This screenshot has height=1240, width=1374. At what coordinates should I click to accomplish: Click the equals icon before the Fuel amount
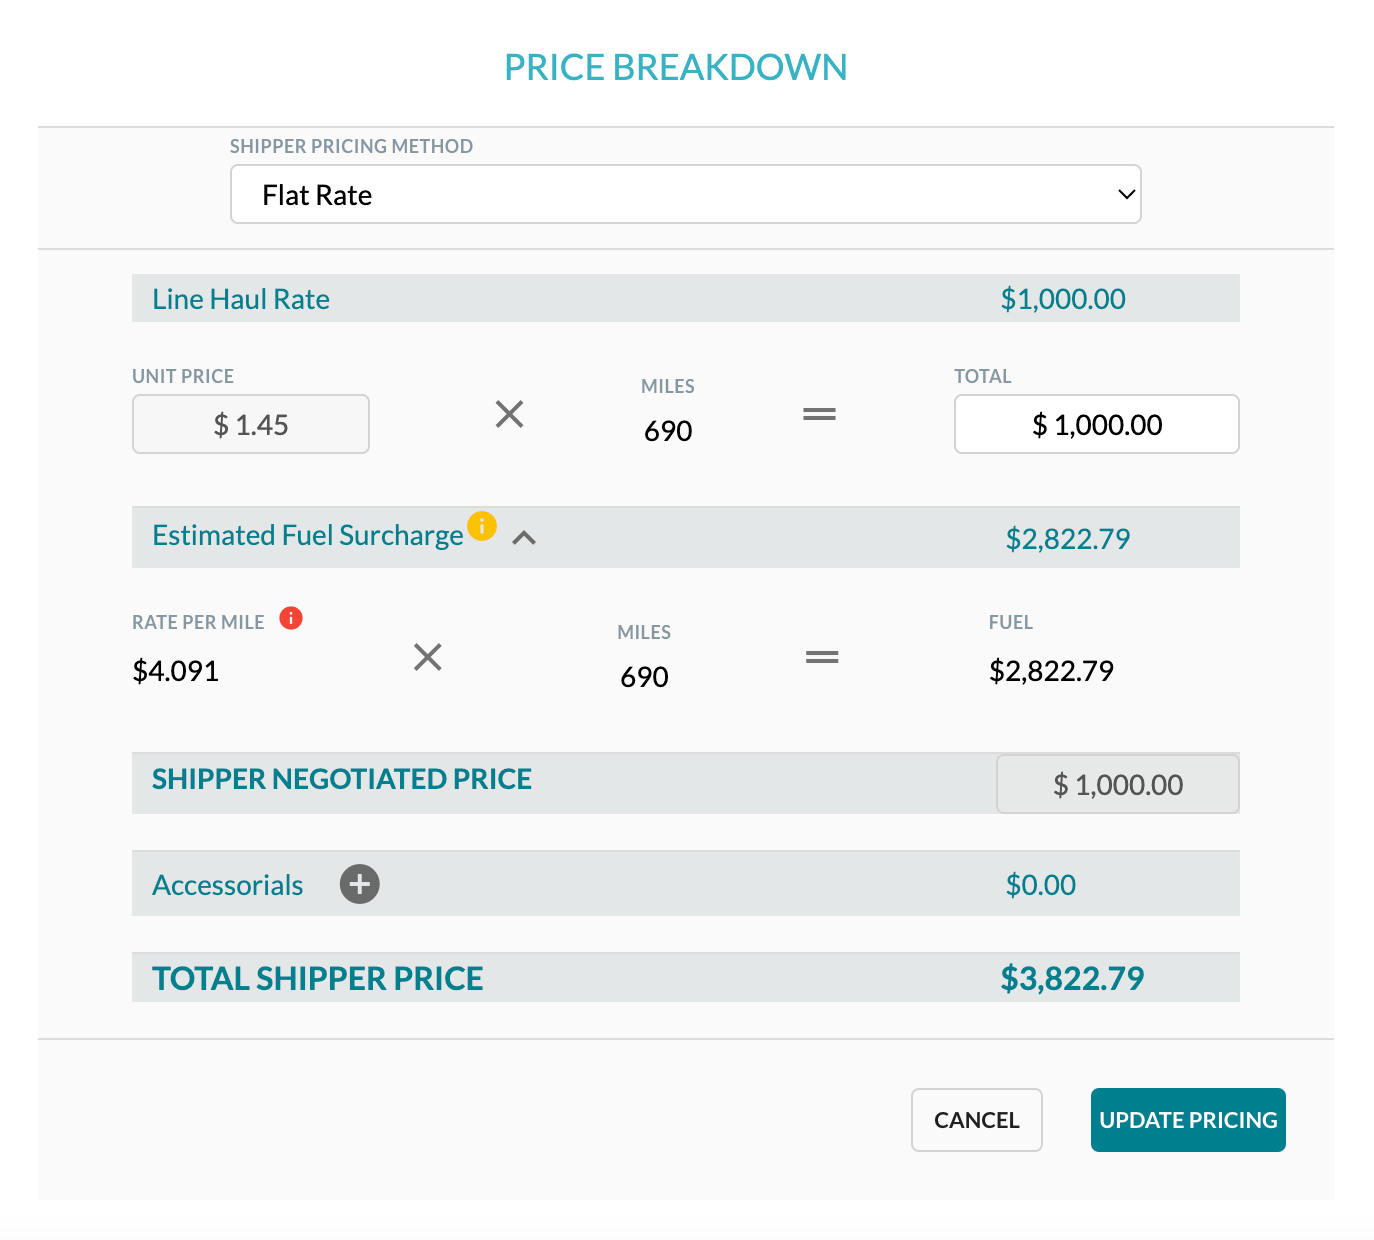pyautogui.click(x=822, y=657)
